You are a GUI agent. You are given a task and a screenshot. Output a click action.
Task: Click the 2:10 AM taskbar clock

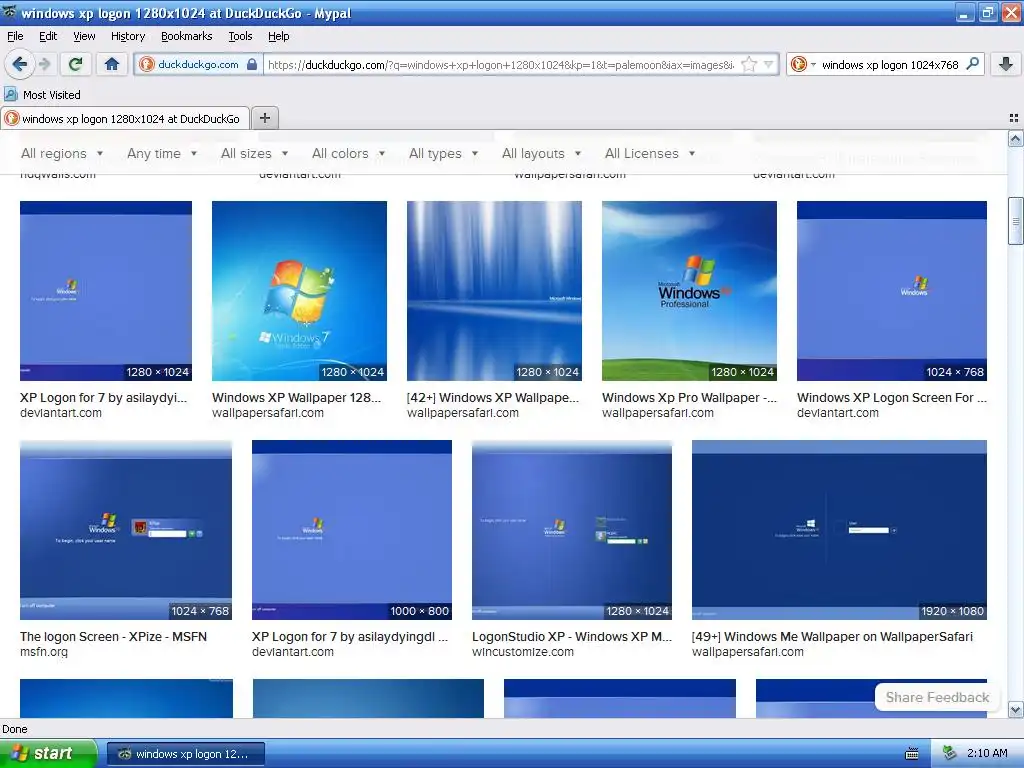(987, 753)
